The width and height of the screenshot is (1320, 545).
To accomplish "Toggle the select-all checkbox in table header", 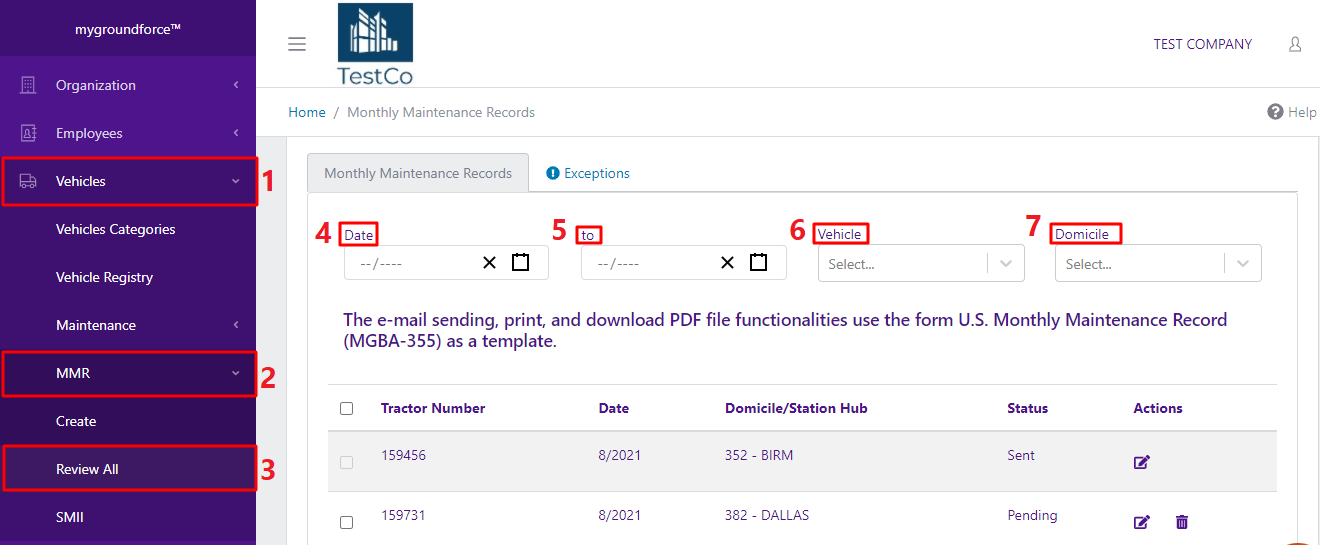I will (x=346, y=408).
